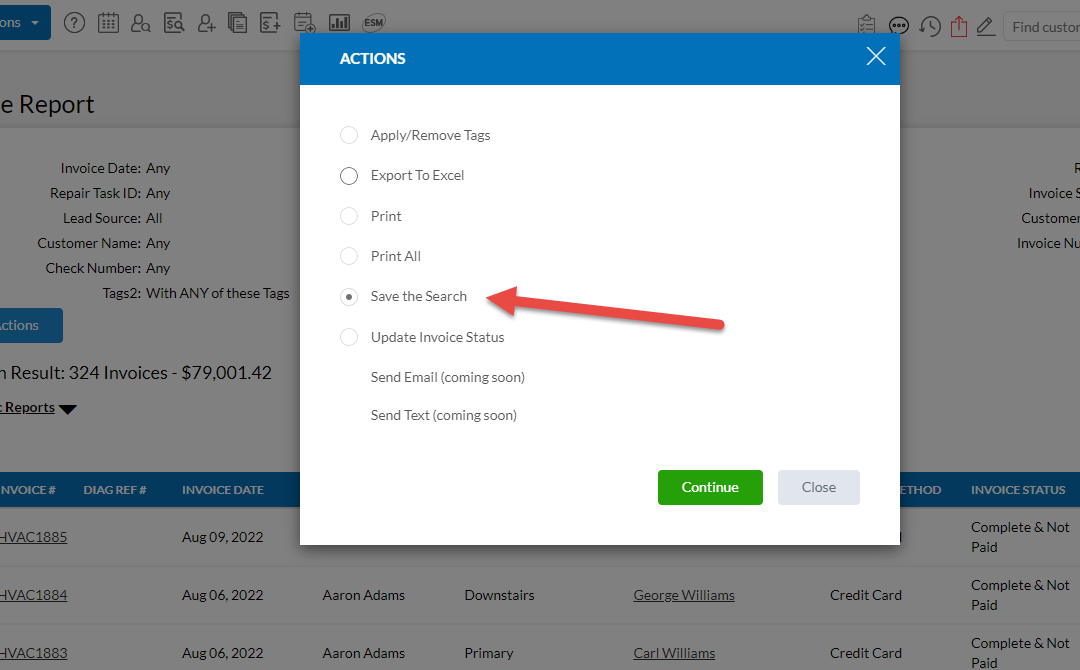The width and height of the screenshot is (1080, 670).
Task: Open the Help icon
Action: pos(74,22)
